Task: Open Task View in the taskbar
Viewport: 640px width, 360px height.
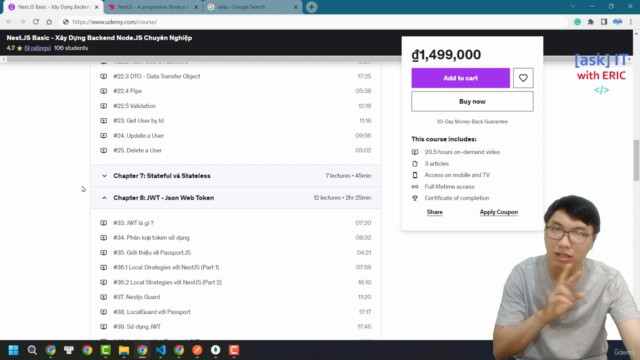Action: click(x=69, y=350)
